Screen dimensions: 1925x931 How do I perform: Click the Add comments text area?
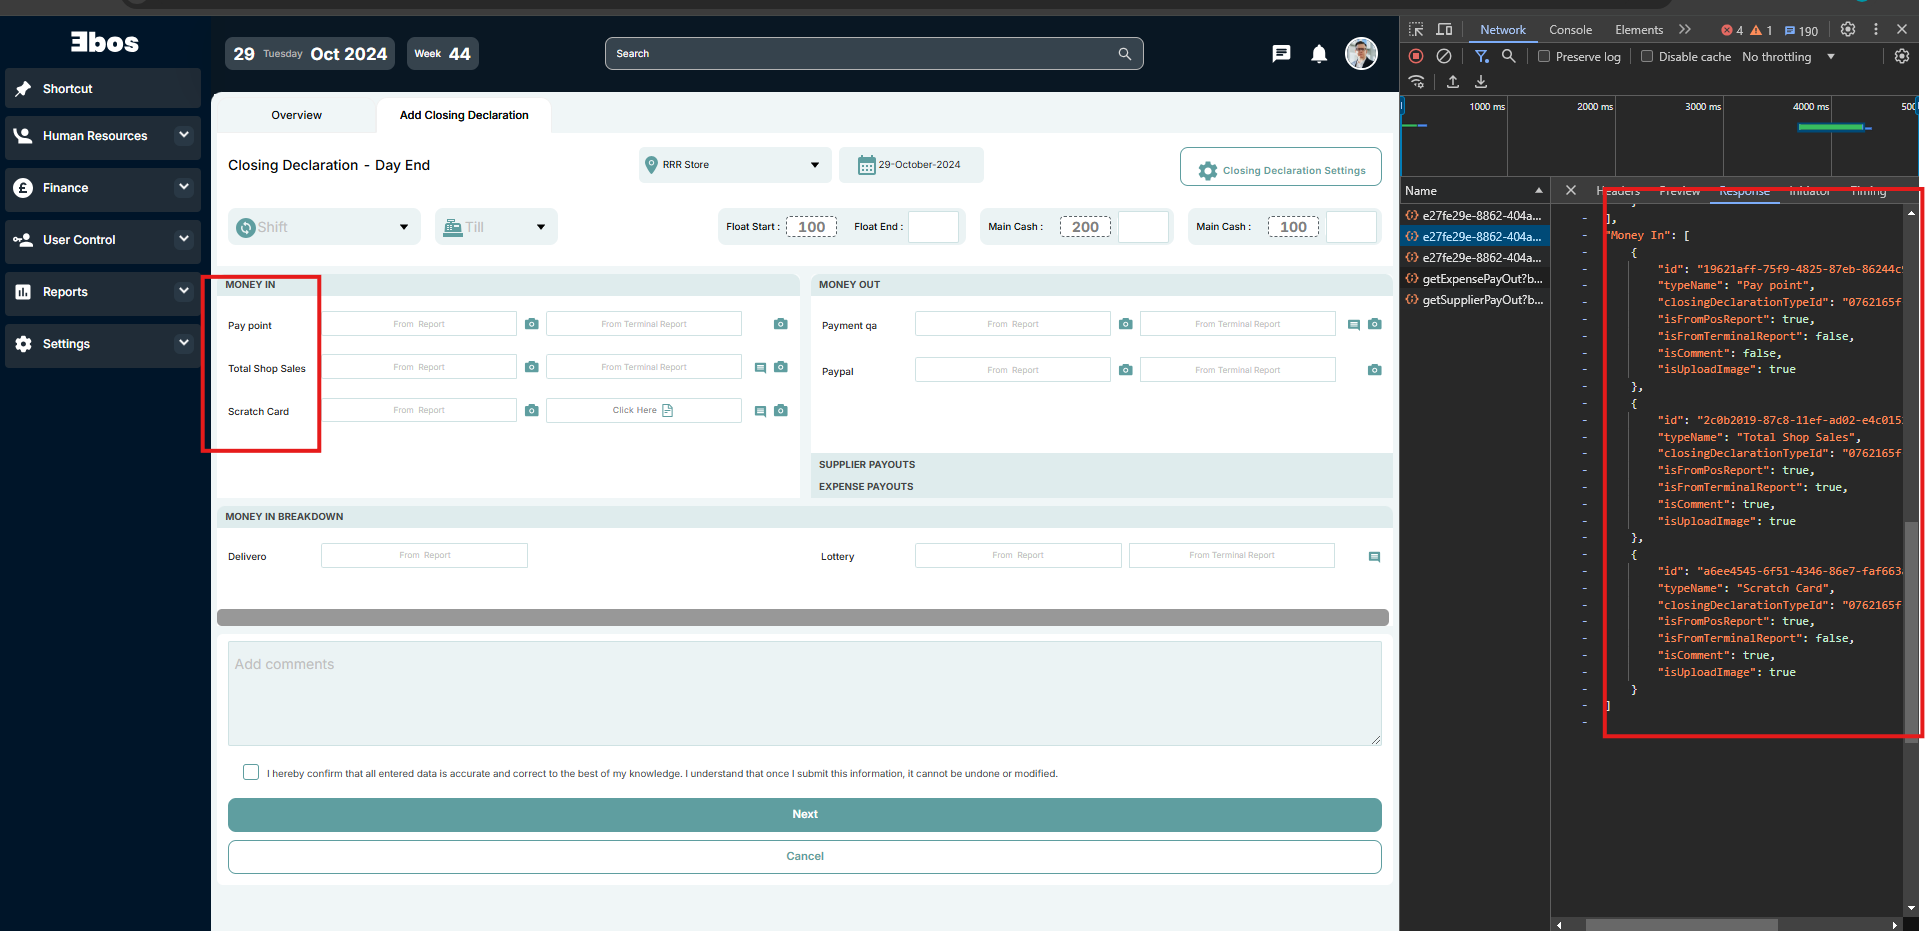805,693
